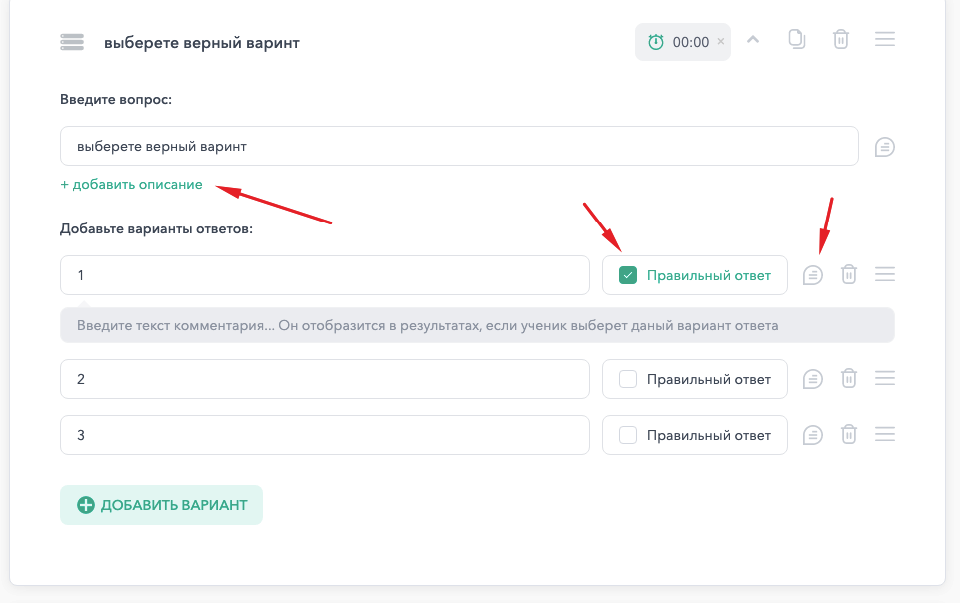Open comment for answer option 3

click(x=812, y=435)
